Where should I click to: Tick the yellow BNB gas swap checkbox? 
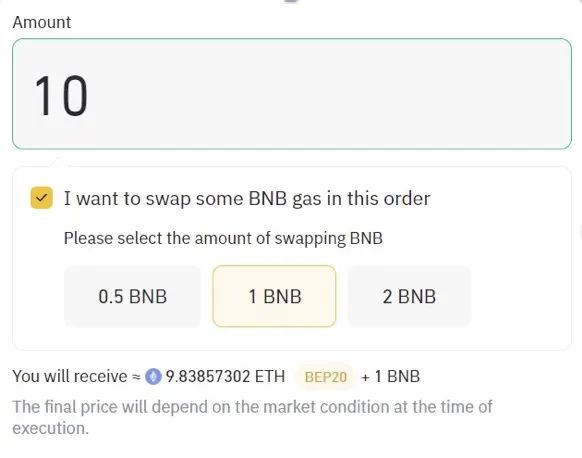coord(42,198)
